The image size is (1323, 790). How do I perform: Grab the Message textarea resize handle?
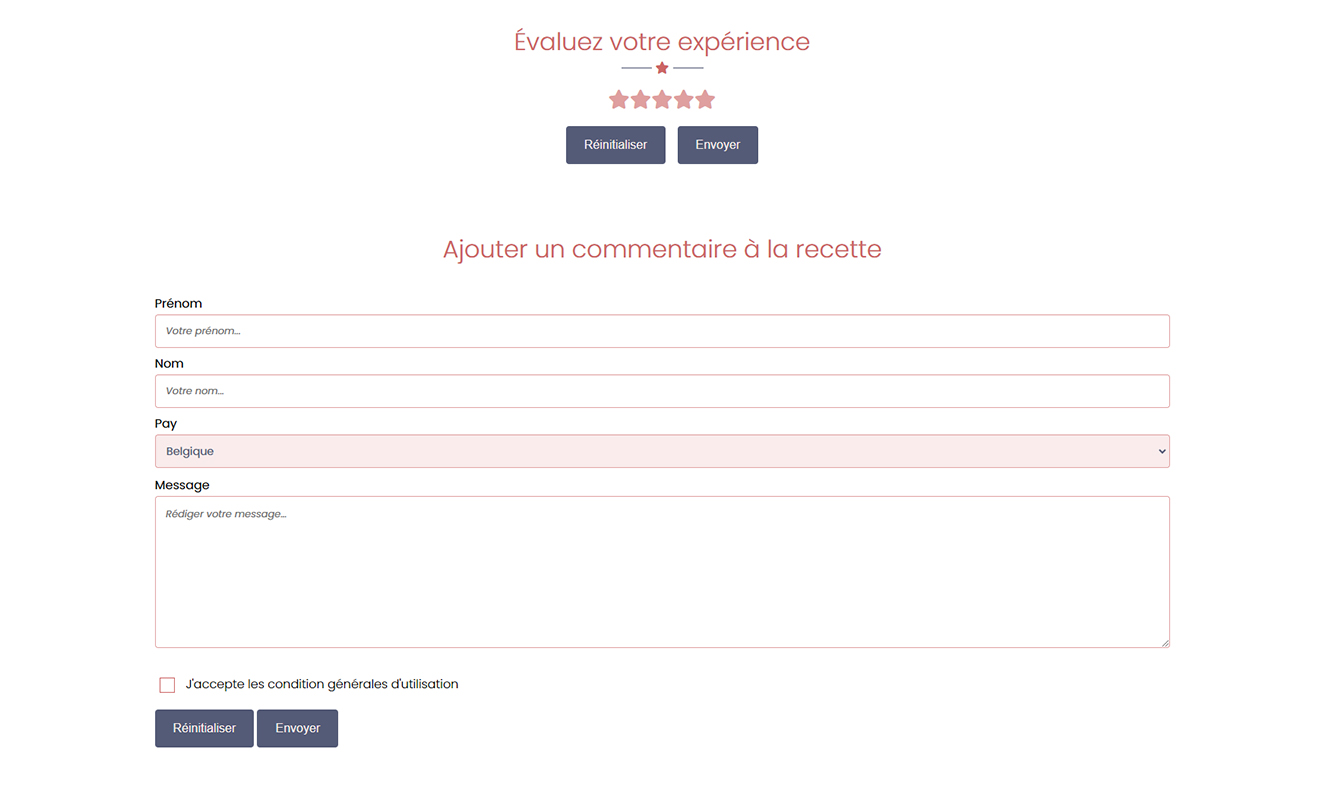pos(1165,643)
